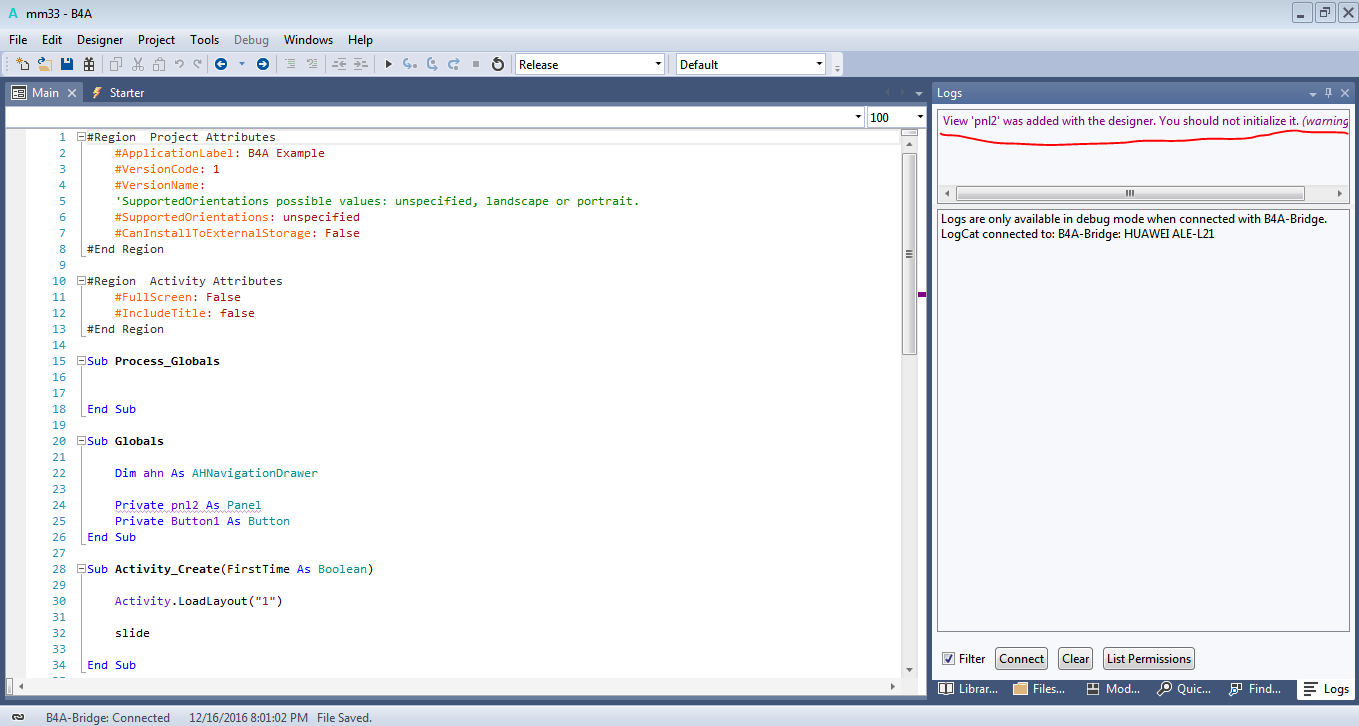Open the Release build configuration dropdown
Image resolution: width=1359 pixels, height=726 pixels.
pos(658,64)
